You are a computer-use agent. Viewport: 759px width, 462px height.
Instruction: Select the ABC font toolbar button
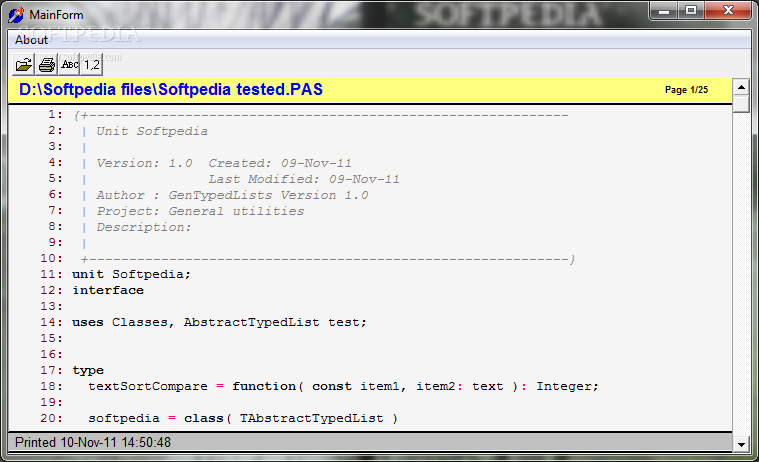click(70, 64)
